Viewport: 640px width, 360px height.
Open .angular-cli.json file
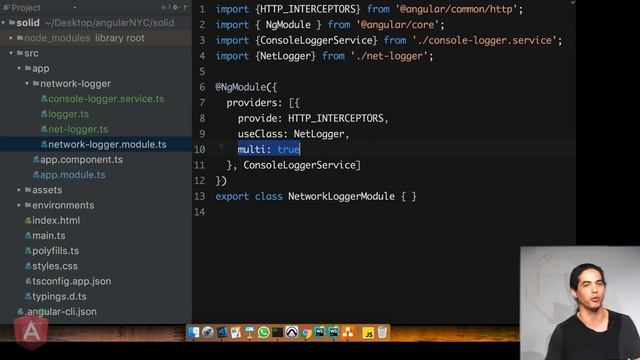pos(61,311)
